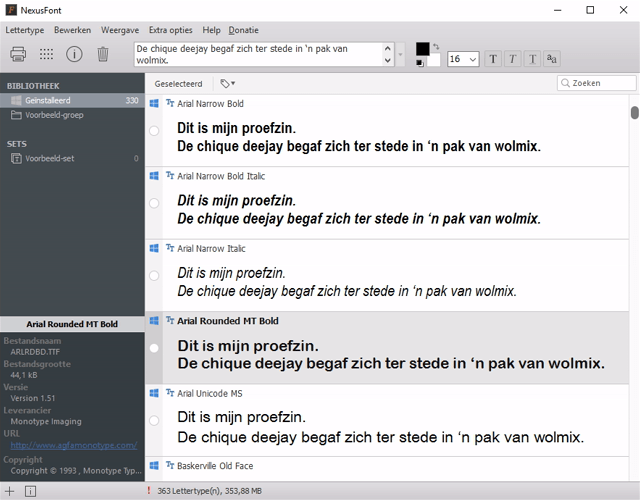Click Arial Rounded MT Bold details panel header
This screenshot has width=640, height=500.
point(72,324)
